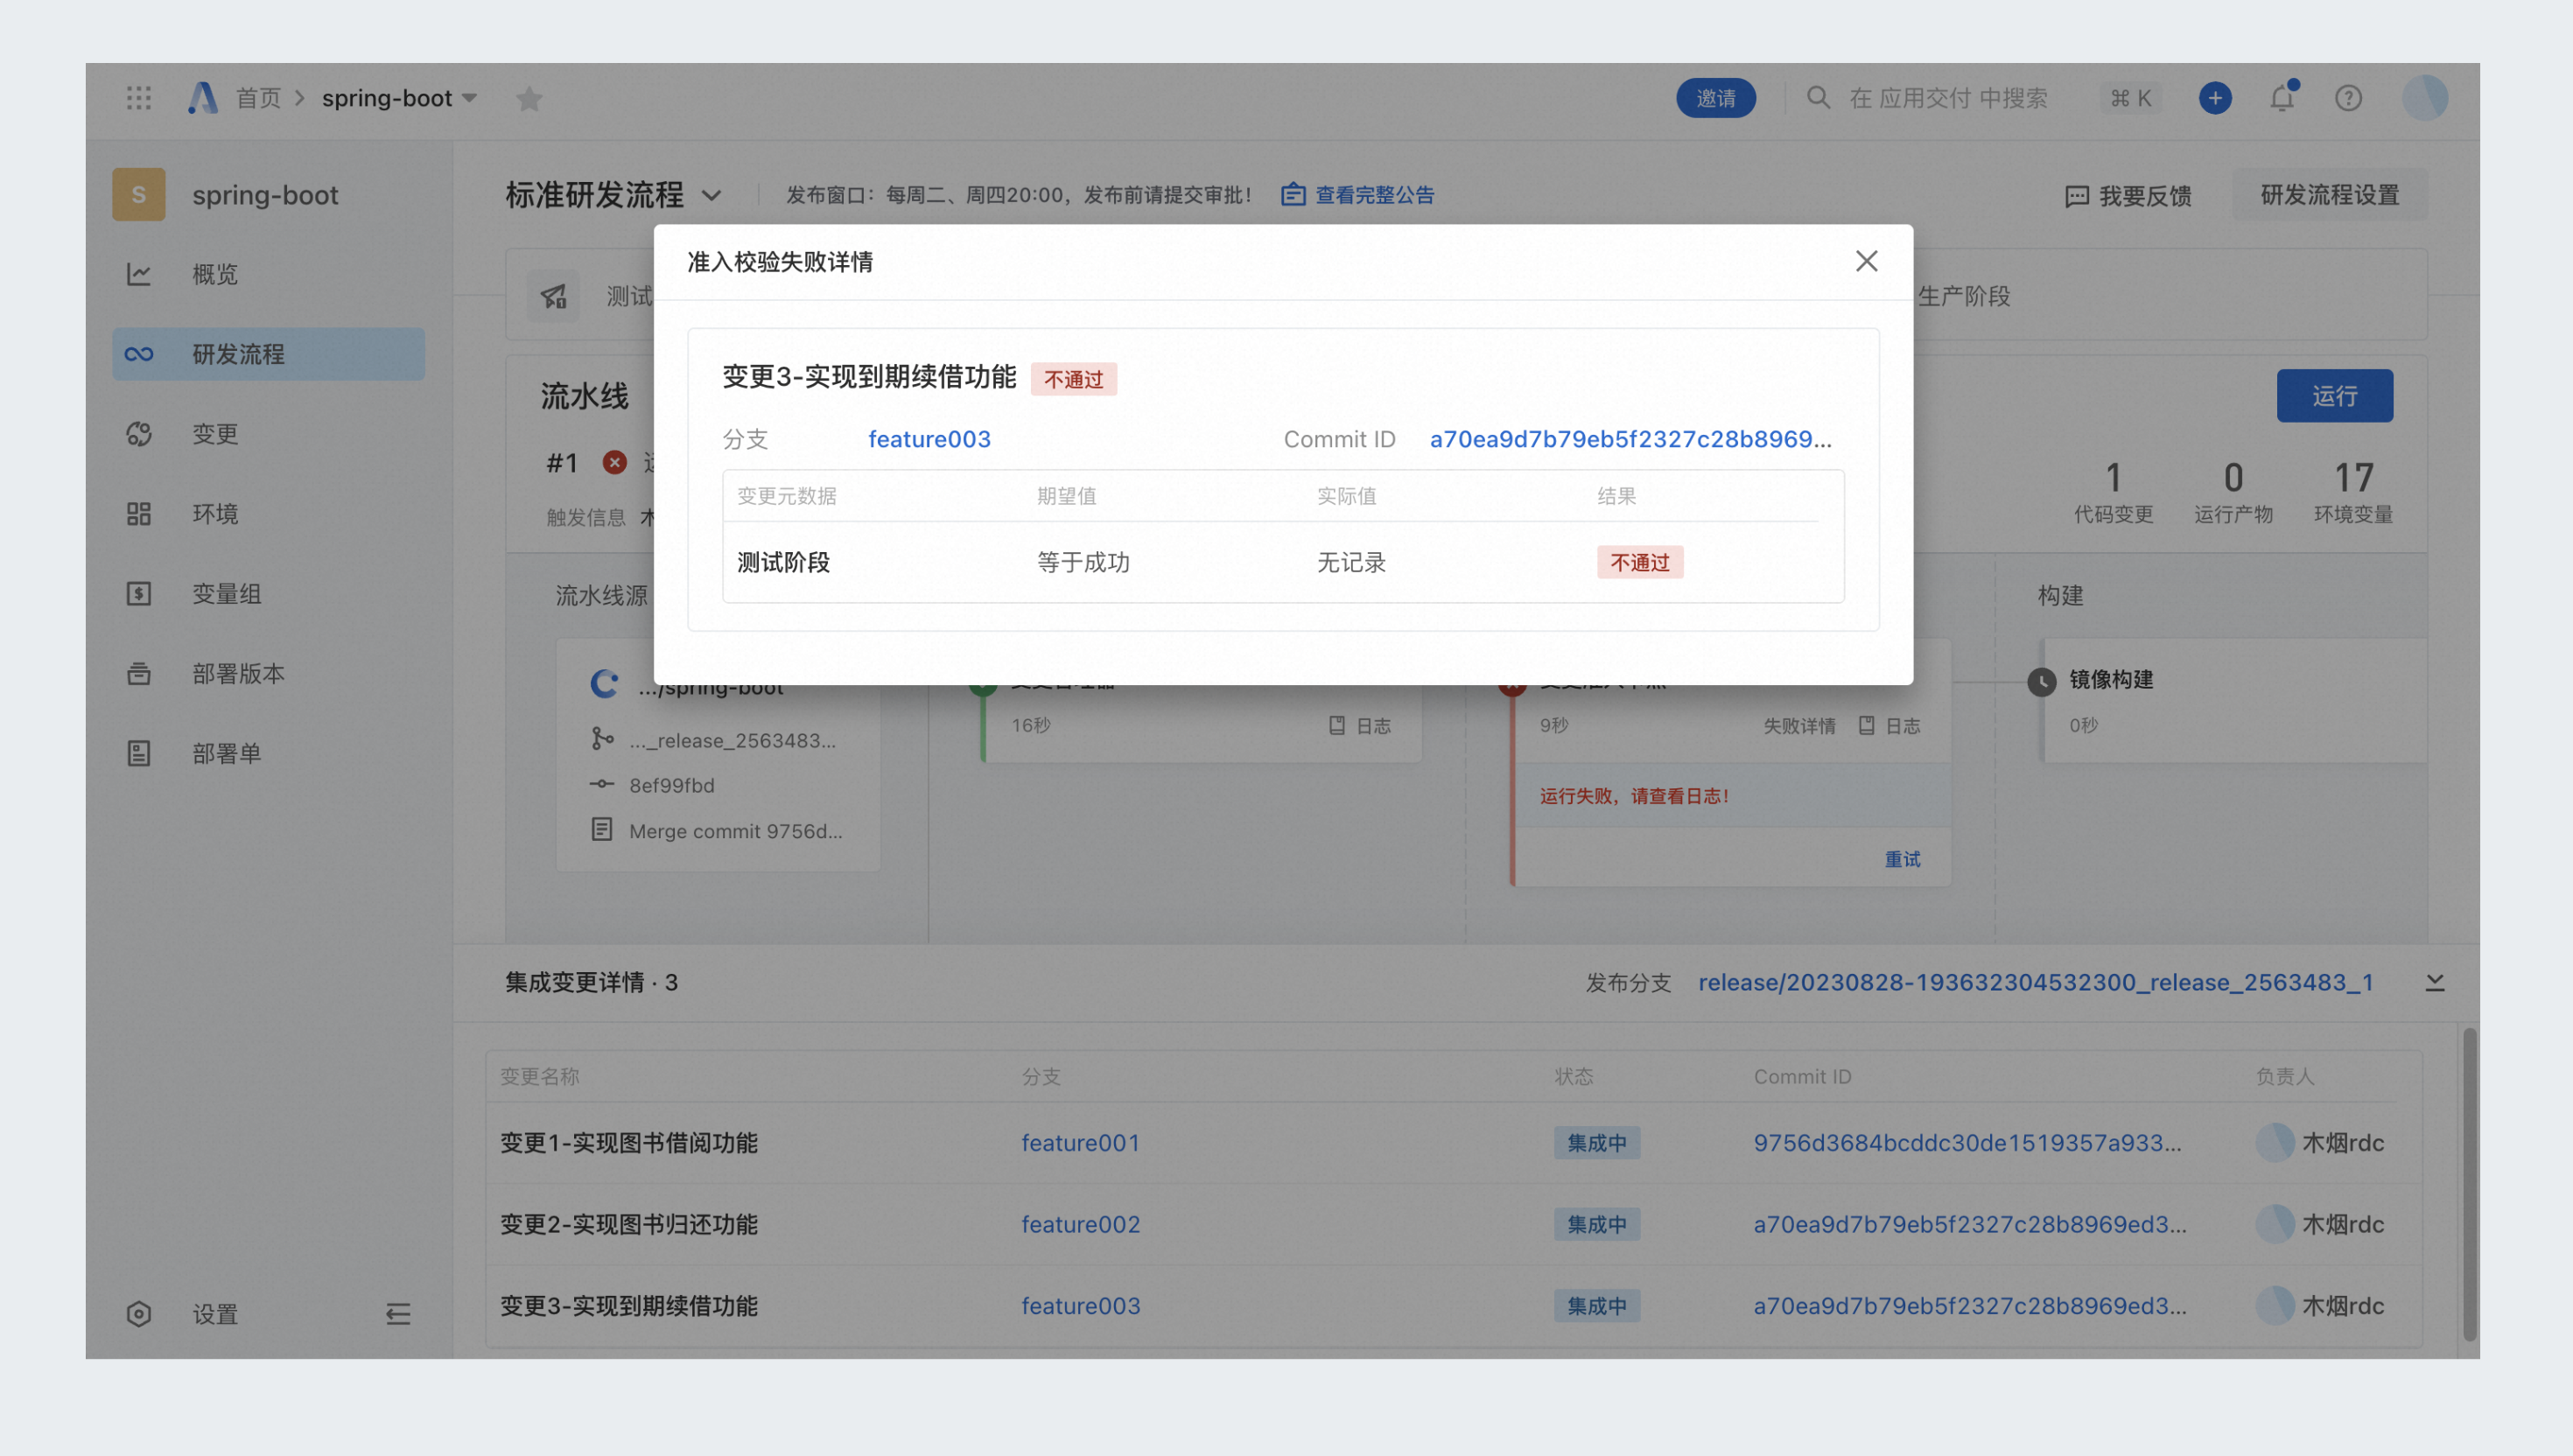Select 变更3-实现到期续借功能 table row name
Viewport: 2573px width, 1456px height.
pos(628,1305)
